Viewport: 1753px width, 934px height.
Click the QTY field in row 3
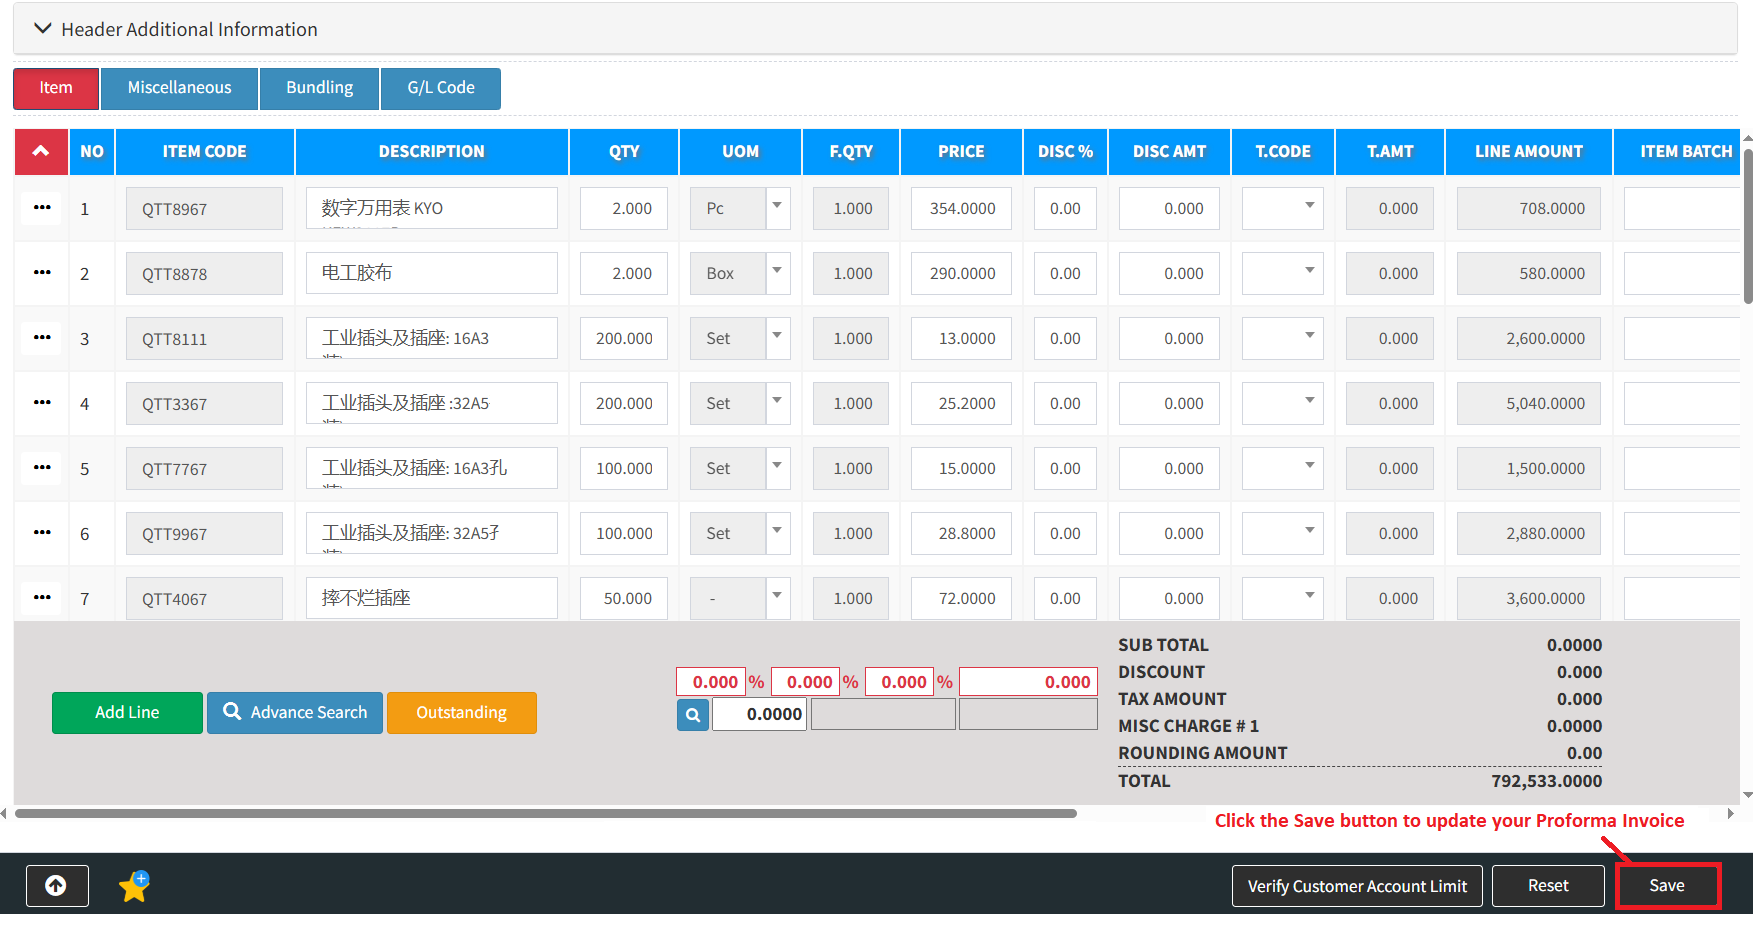tap(624, 339)
